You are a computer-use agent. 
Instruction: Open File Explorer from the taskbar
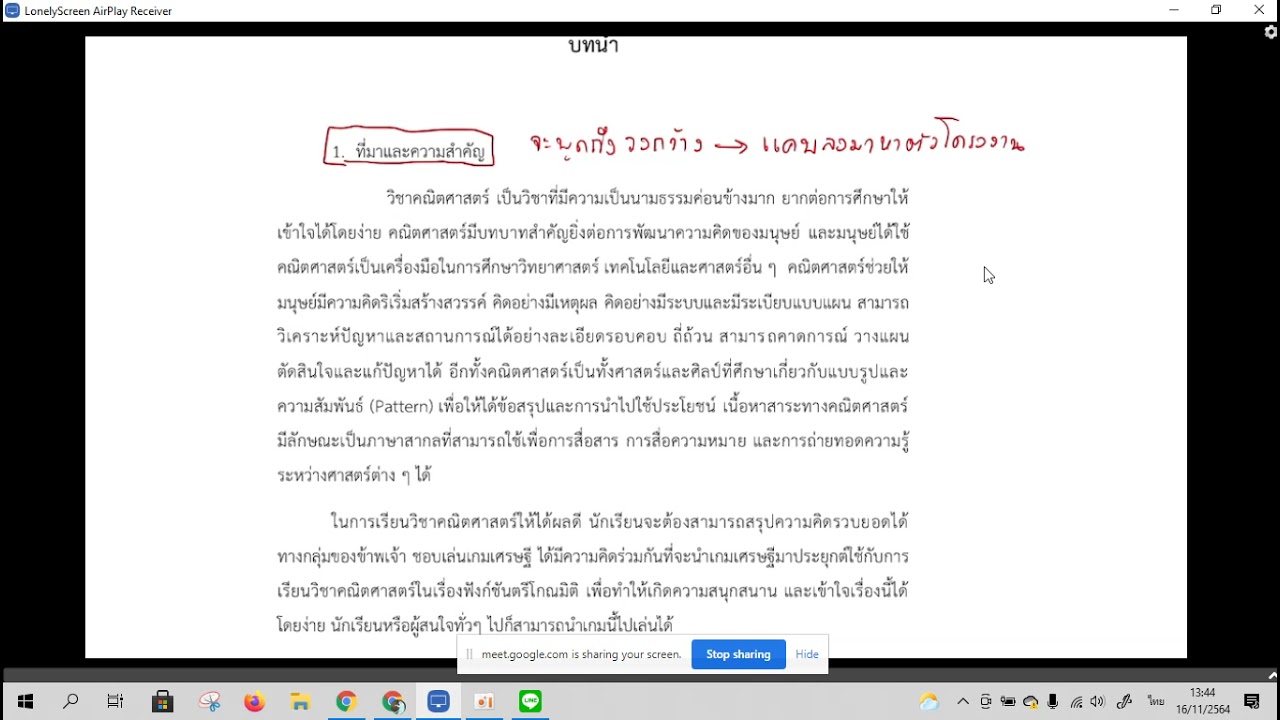[x=301, y=702]
